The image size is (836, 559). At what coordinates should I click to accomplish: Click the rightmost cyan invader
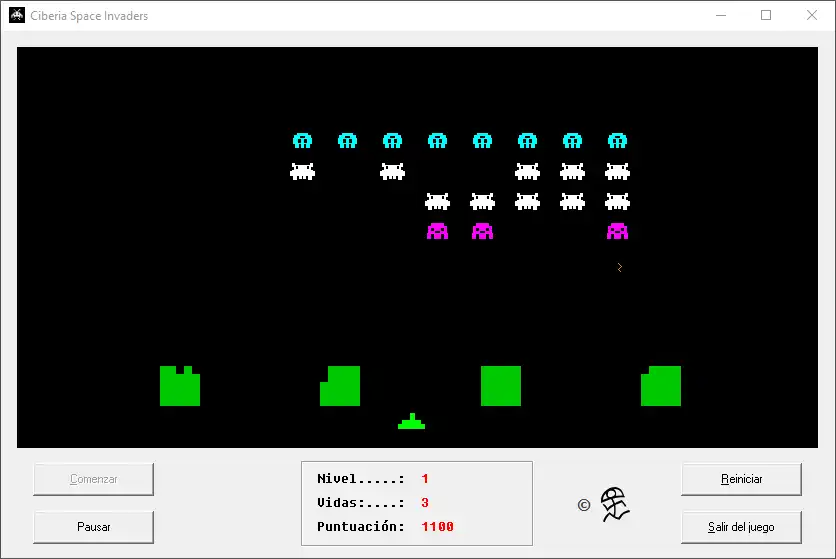coord(617,141)
